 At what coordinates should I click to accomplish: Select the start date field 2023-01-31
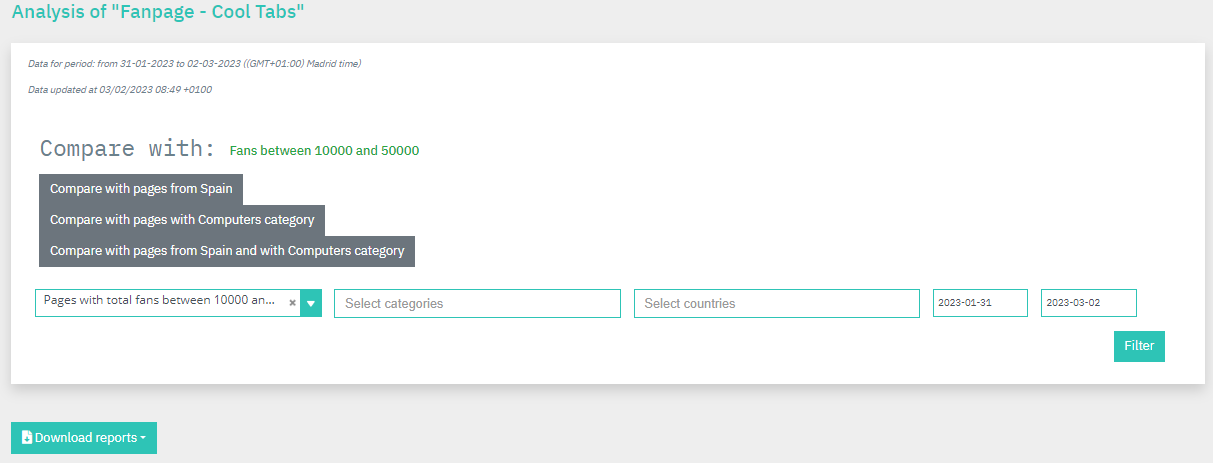pos(980,303)
